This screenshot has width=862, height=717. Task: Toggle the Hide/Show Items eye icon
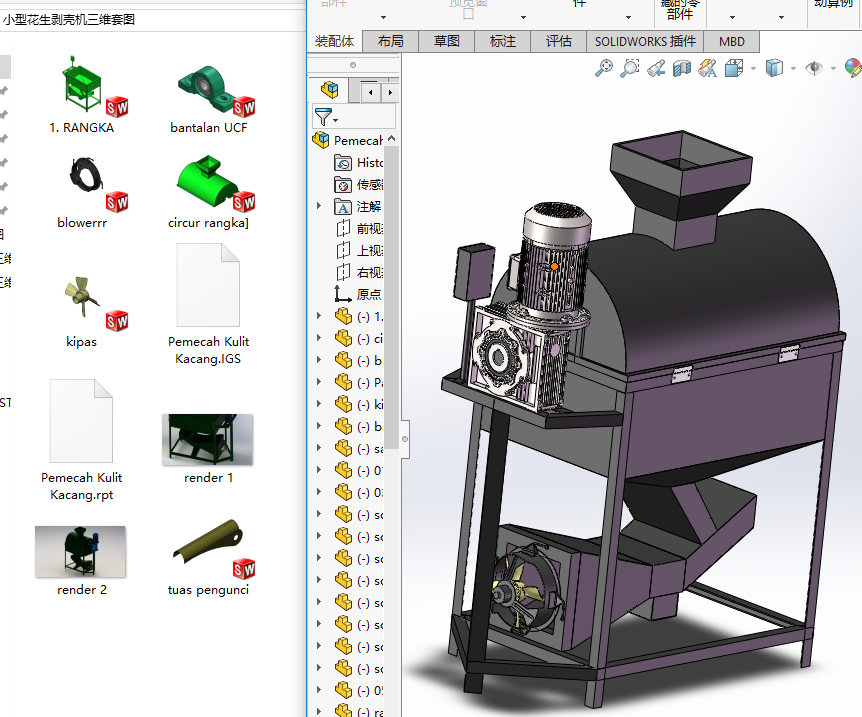click(815, 68)
